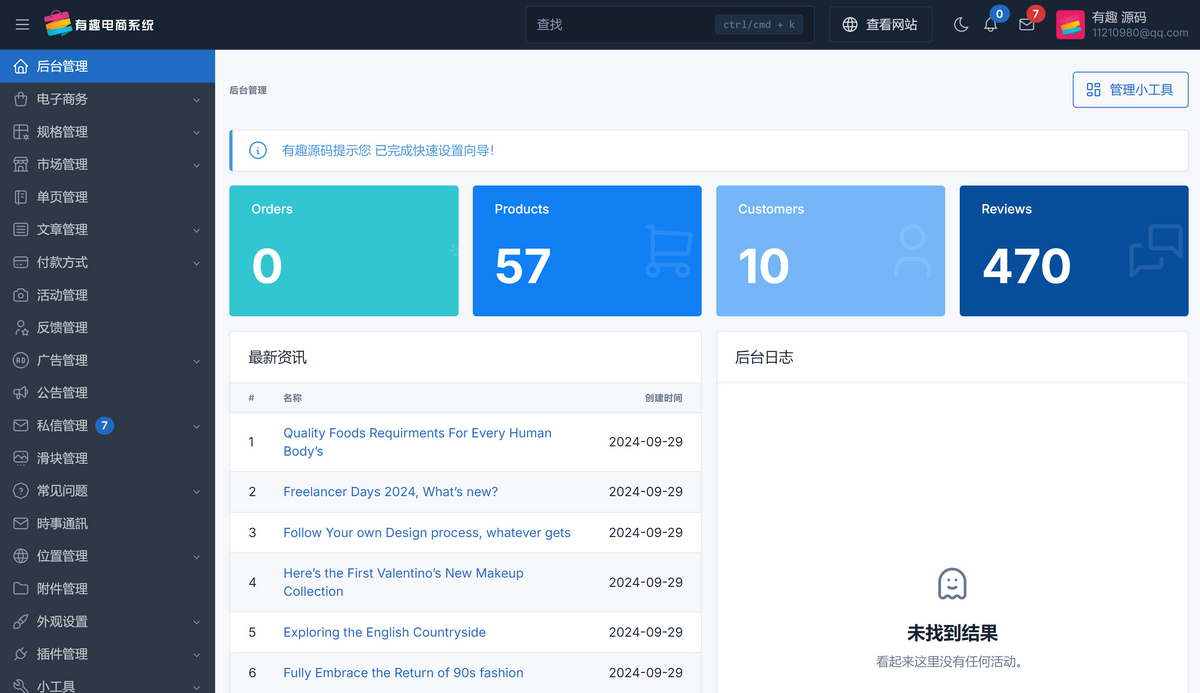Viewport: 1200px width, 693px height.
Task: Click the 查看网站 button
Action: coord(880,25)
